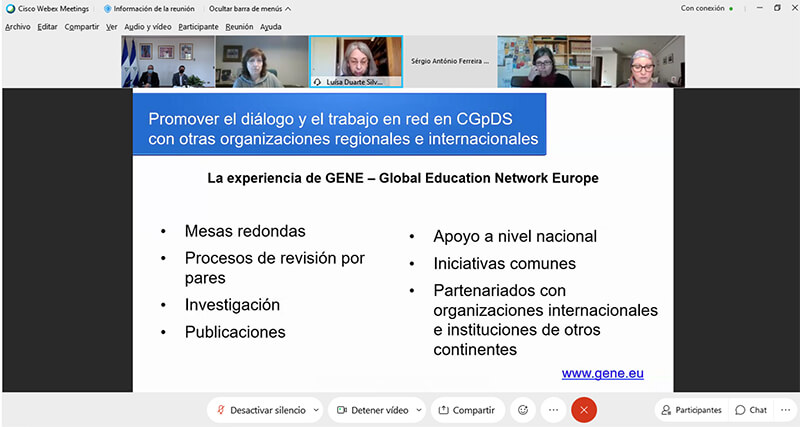Select the thumbnail with two men and flags
800x427 pixels.
click(x=168, y=62)
